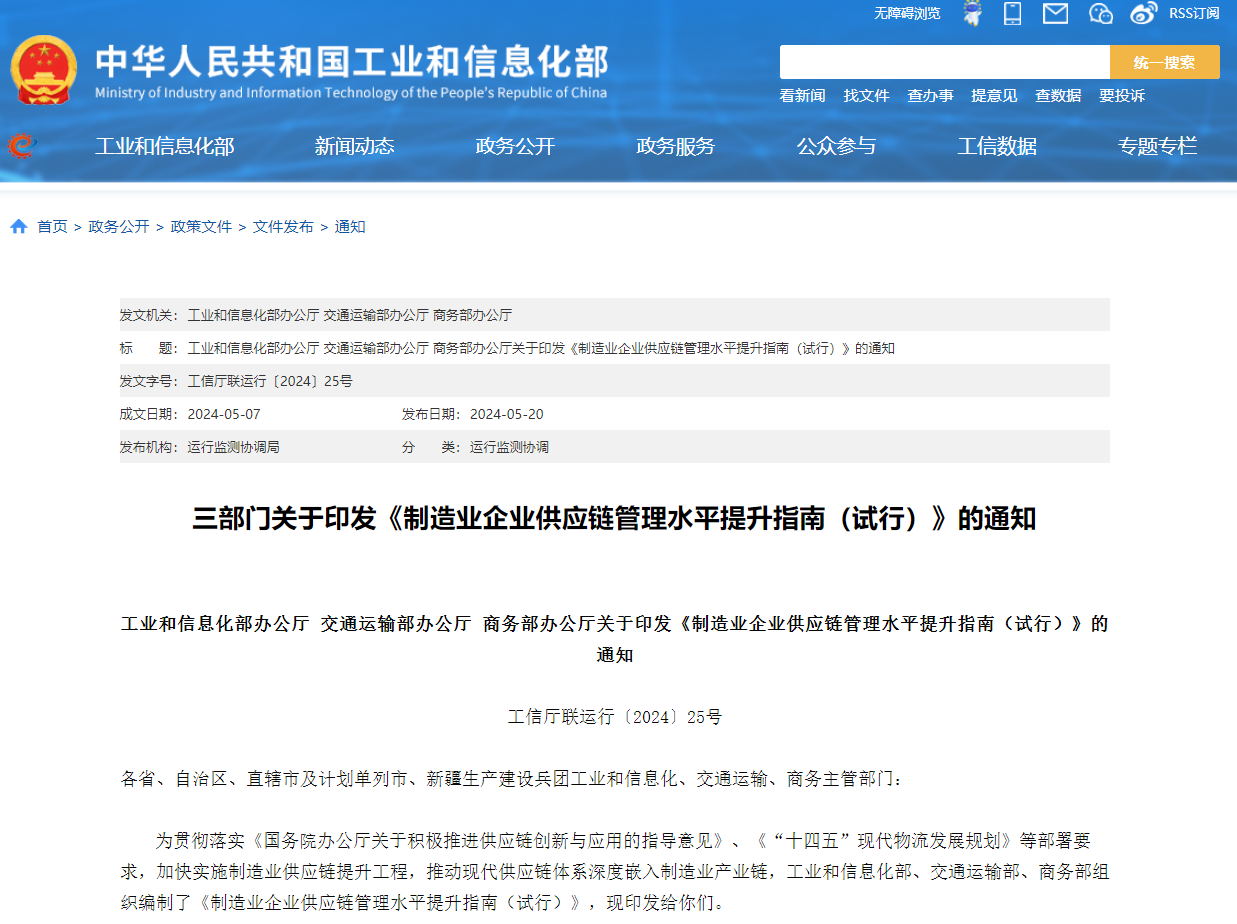Open the mobile phone version icon

tap(1012, 13)
